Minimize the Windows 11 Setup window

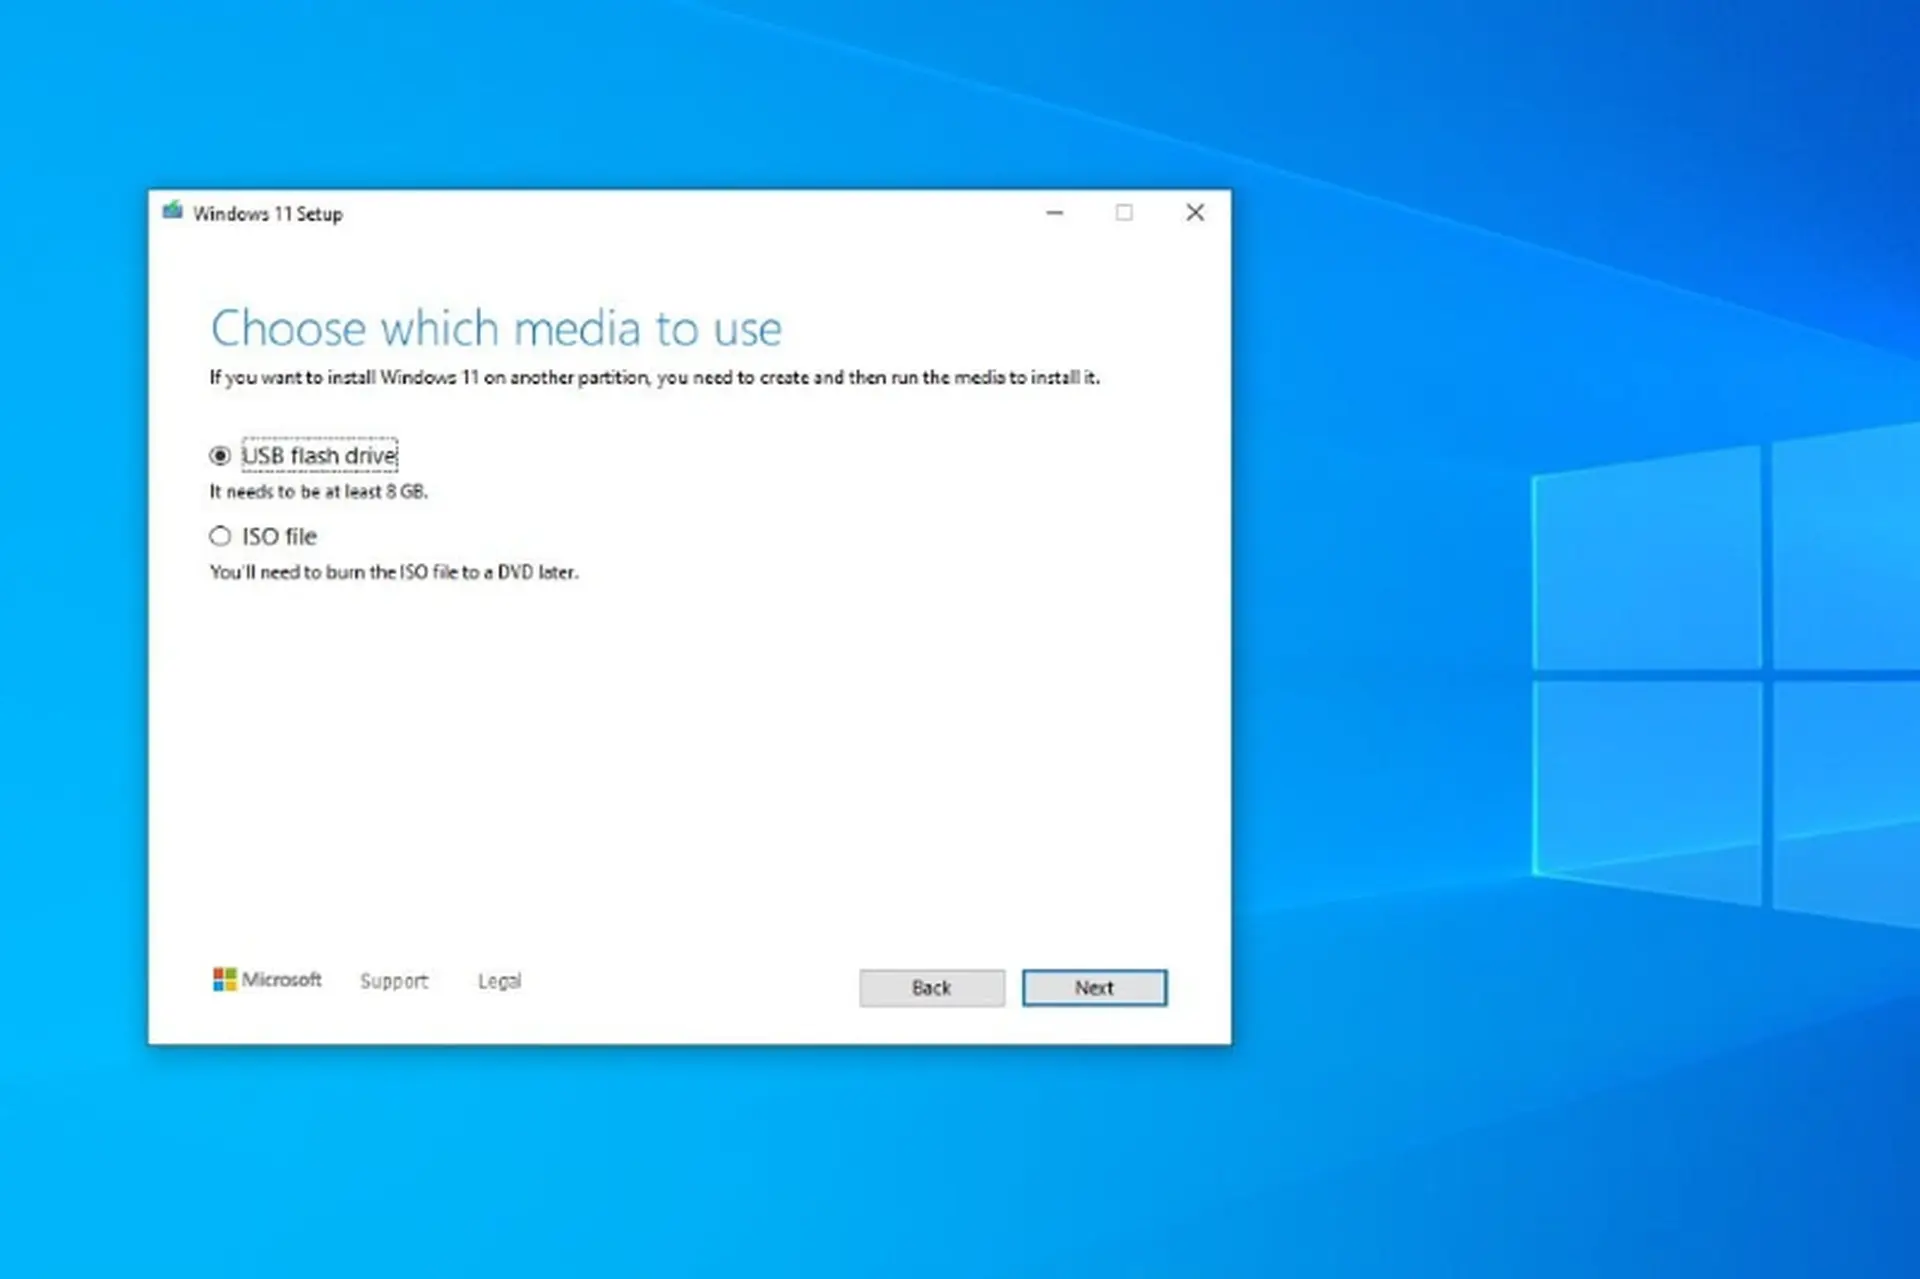coord(1055,212)
